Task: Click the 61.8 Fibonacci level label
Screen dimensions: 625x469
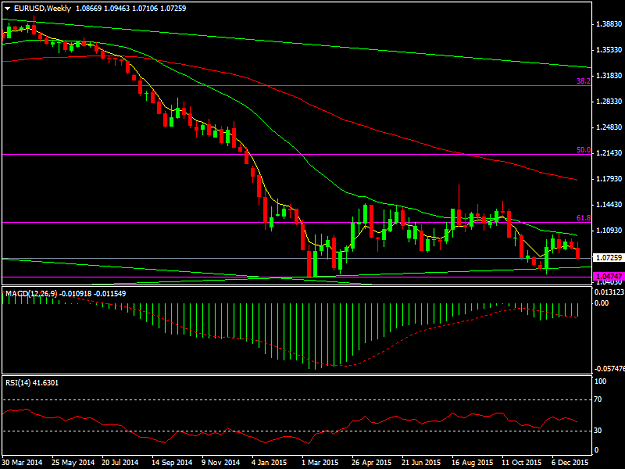Action: (583, 218)
